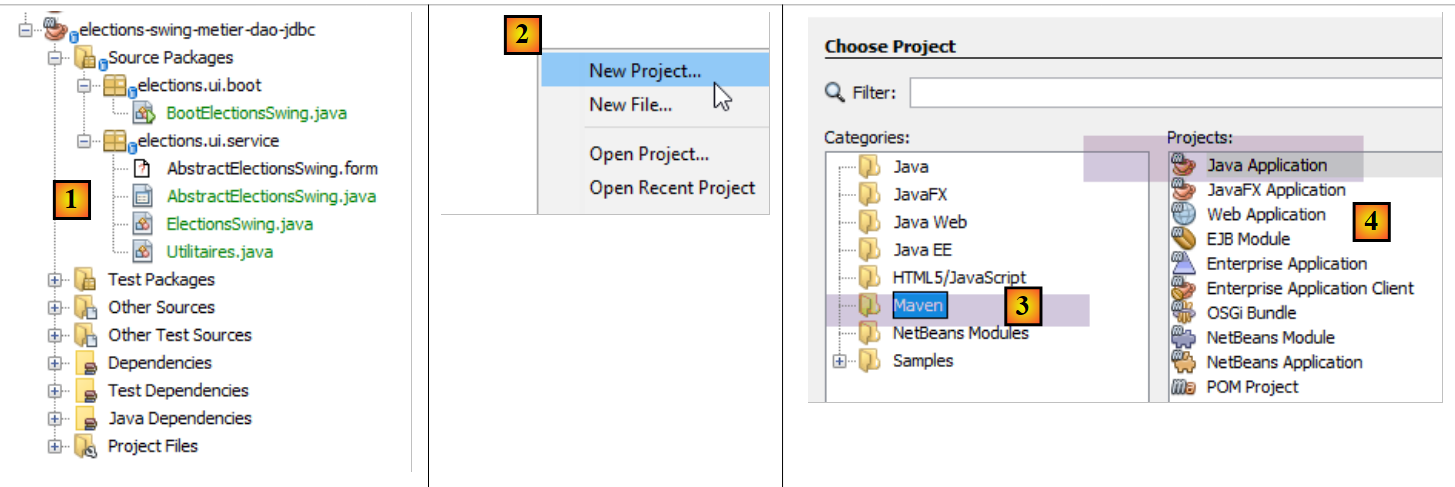Select Java Application in Projects list
Image resolution: width=1455 pixels, height=487 pixels.
(1266, 166)
